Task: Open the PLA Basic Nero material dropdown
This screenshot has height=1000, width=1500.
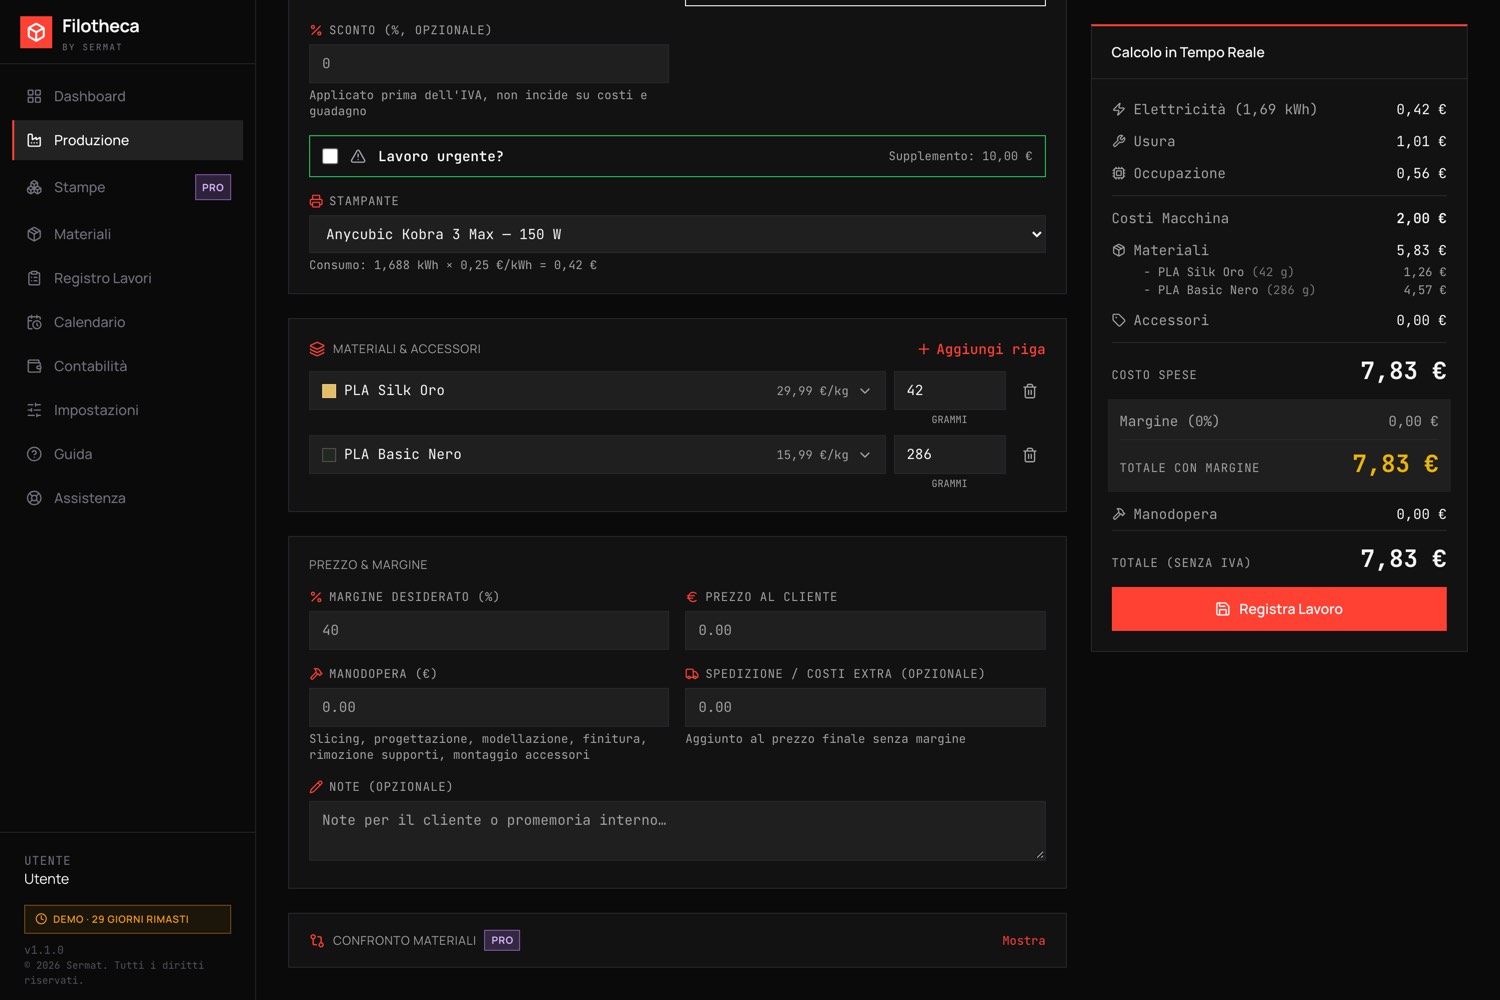Action: 597,455
